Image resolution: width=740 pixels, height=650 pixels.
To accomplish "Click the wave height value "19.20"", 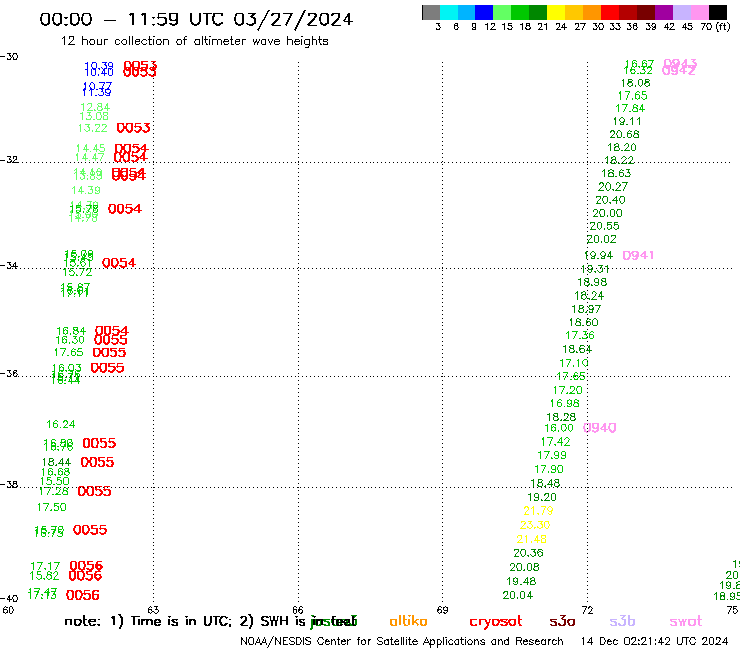I will pyautogui.click(x=542, y=497).
